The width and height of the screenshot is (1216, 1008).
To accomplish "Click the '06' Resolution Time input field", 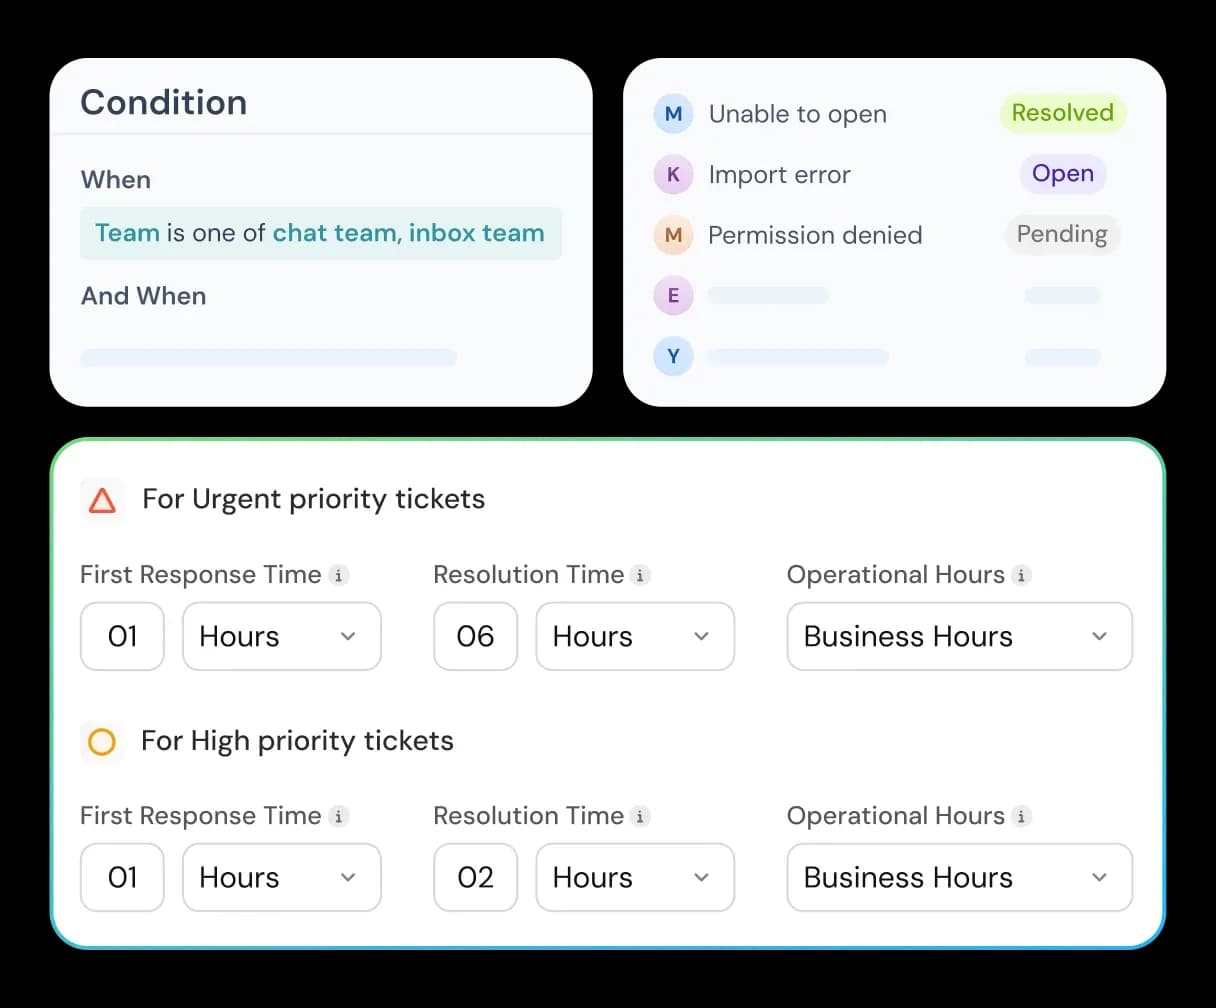I will [x=475, y=637].
